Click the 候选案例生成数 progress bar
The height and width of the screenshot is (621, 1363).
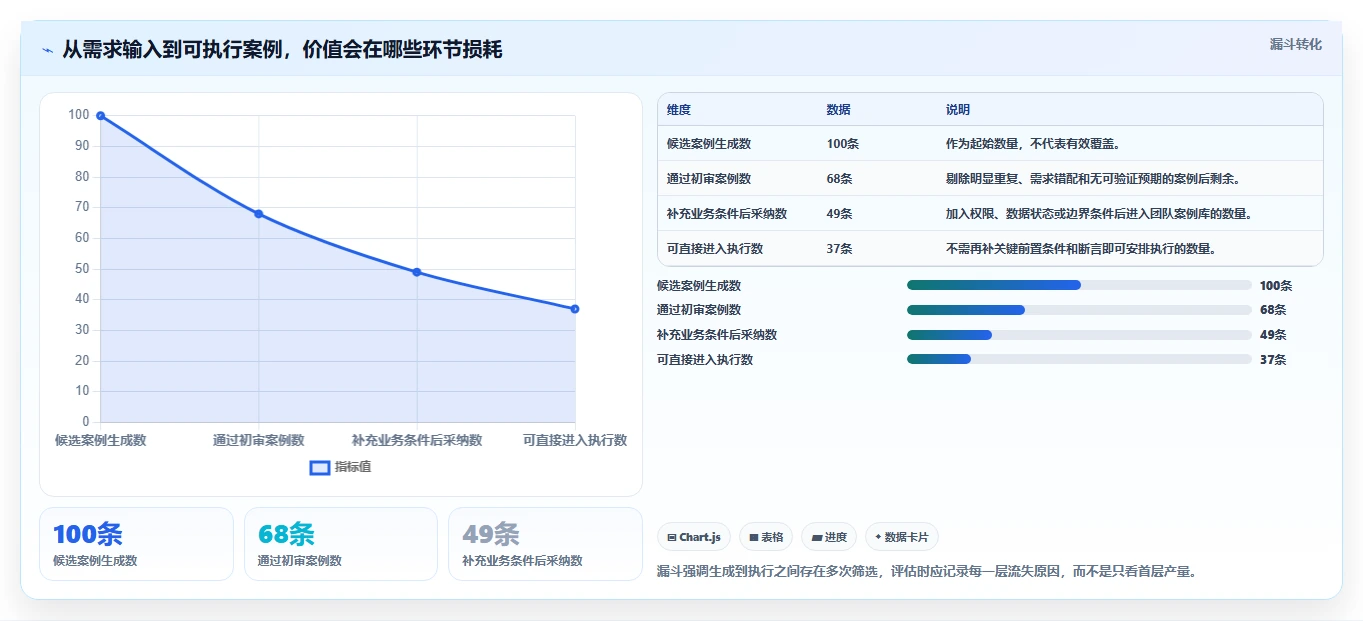[1079, 285]
